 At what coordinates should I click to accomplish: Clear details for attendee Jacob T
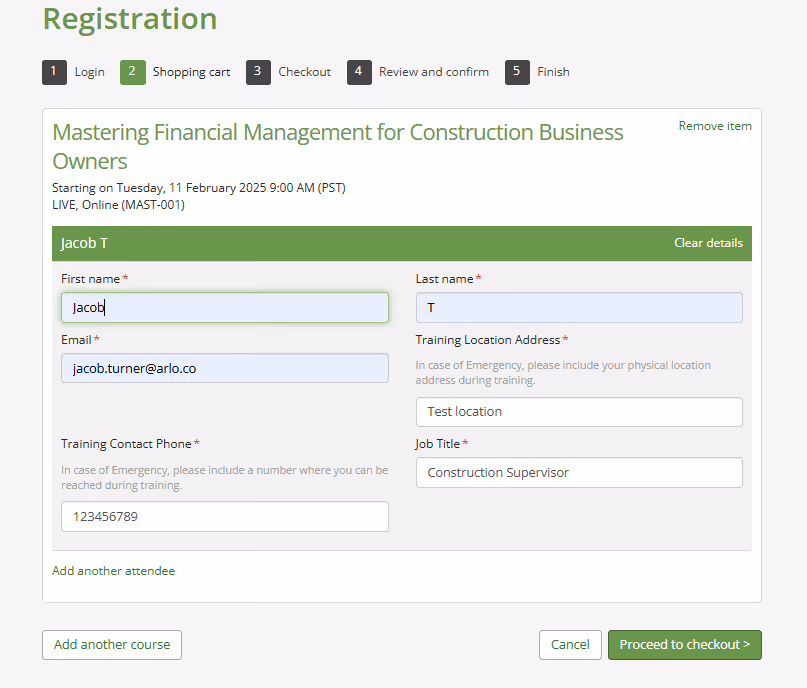coord(708,243)
